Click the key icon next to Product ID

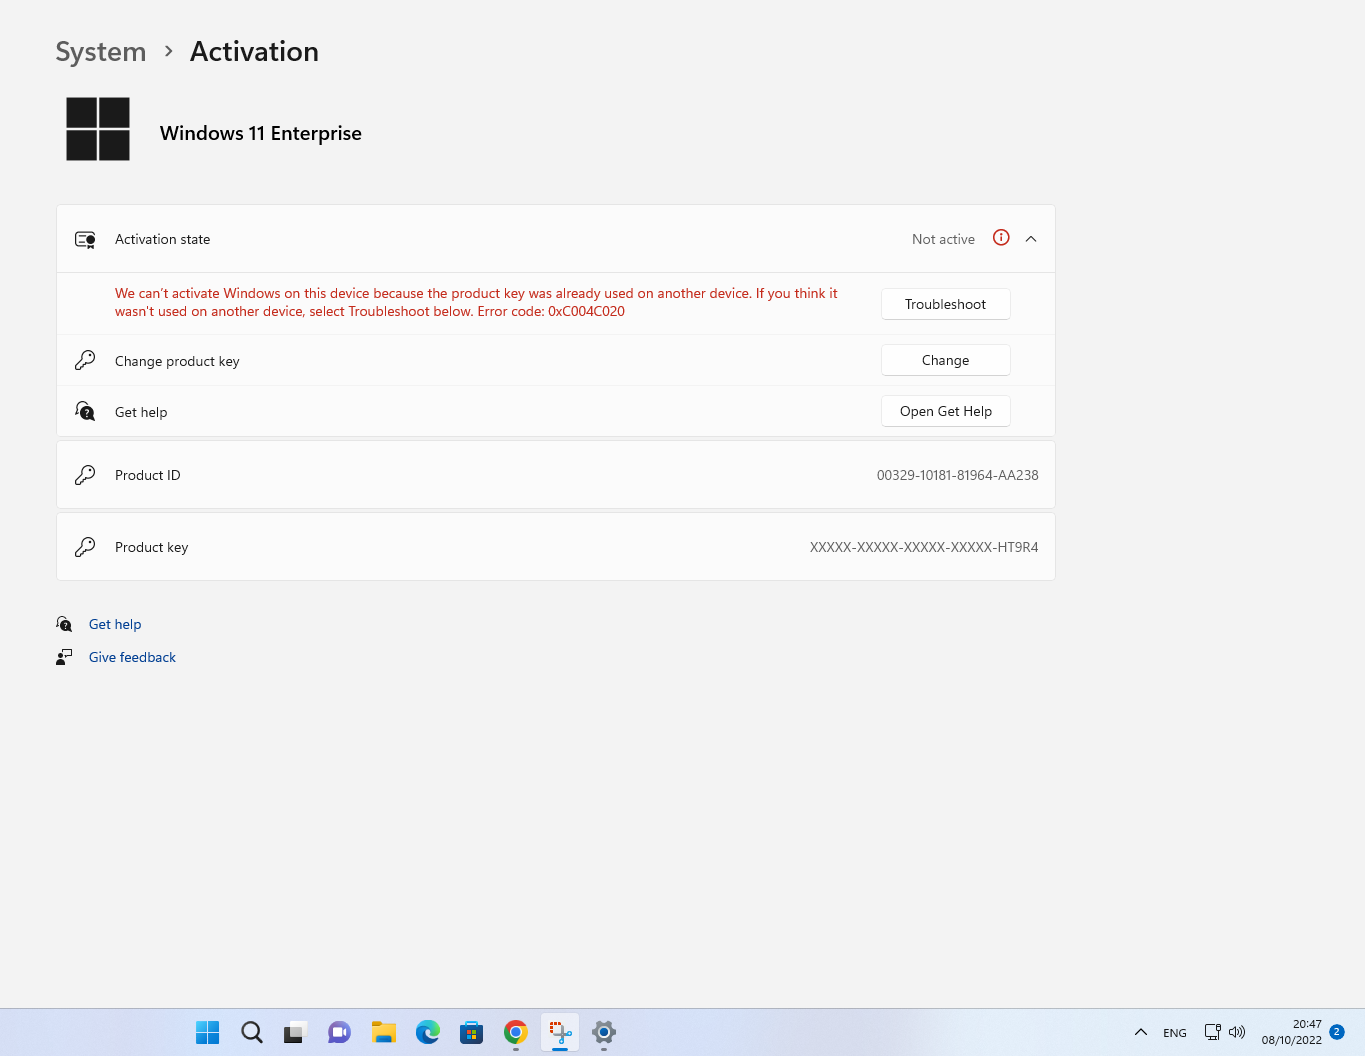[x=85, y=475]
